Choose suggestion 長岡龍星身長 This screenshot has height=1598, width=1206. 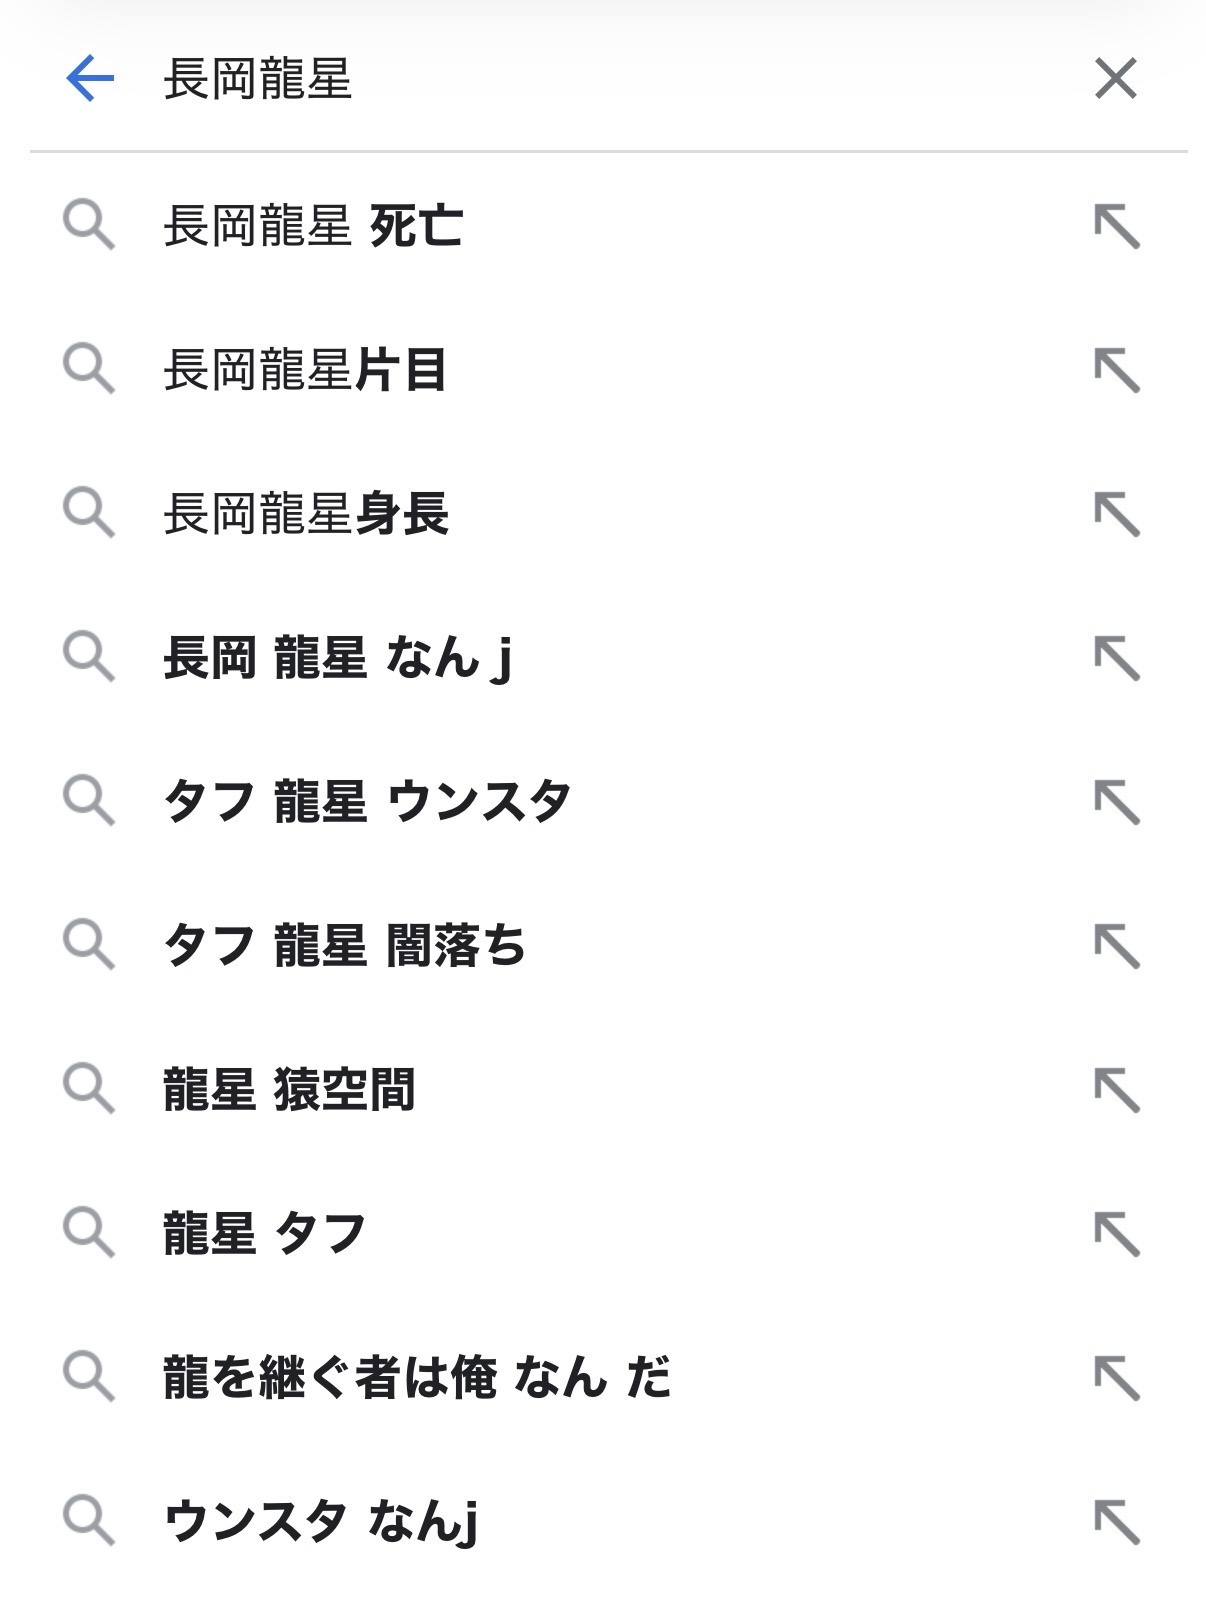coord(306,514)
